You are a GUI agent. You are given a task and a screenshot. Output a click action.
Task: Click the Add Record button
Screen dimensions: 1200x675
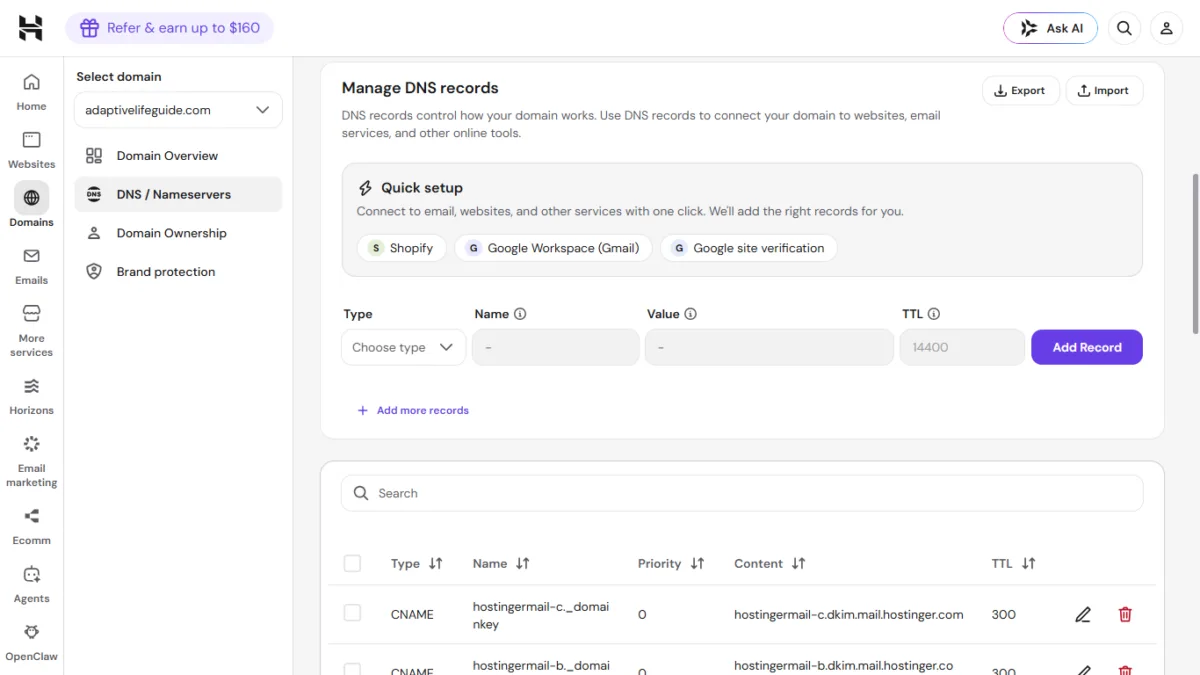[x=1087, y=347]
